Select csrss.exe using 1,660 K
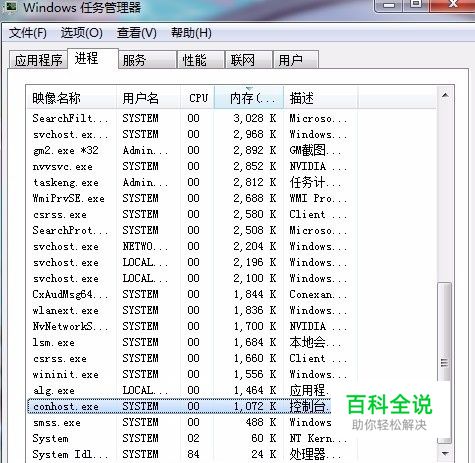 coord(232,358)
